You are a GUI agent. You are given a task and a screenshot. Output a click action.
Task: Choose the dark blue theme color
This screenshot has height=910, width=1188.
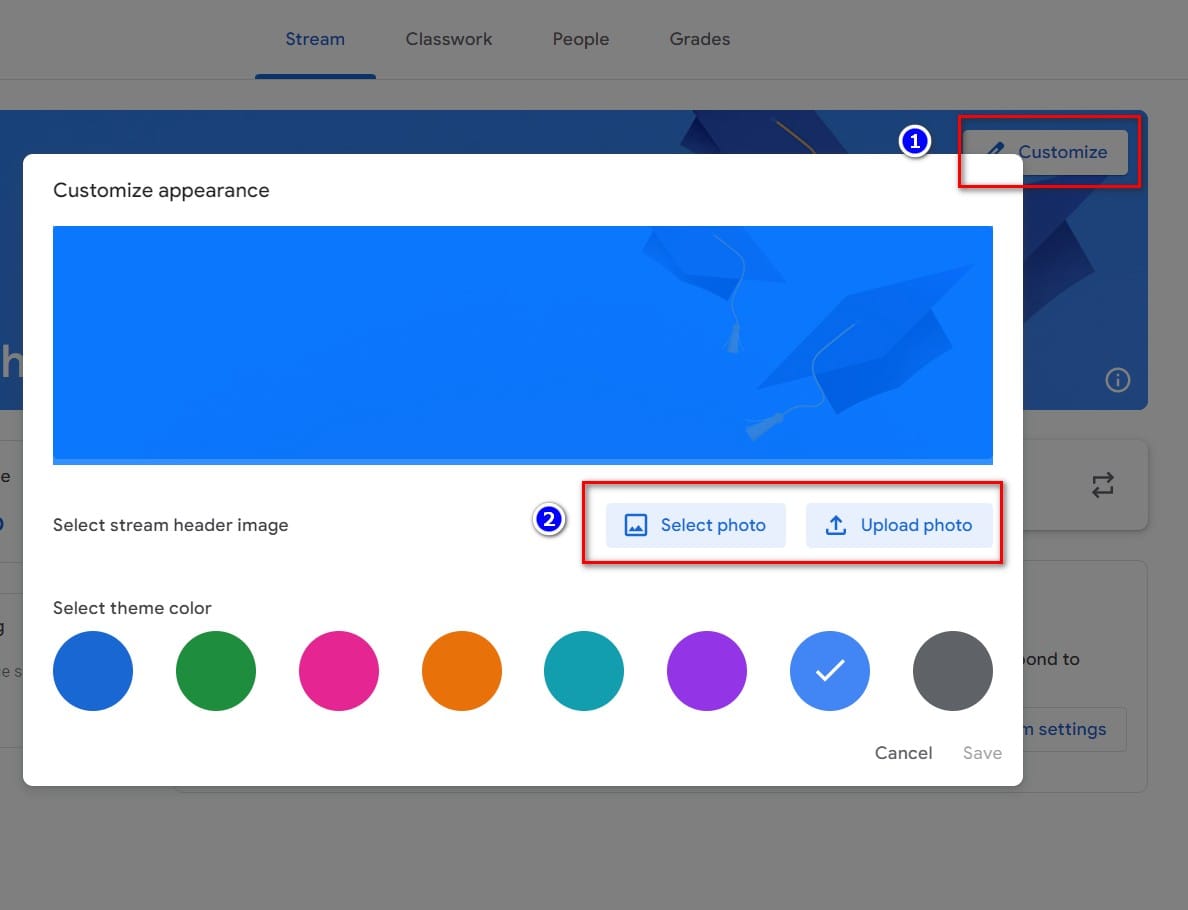click(93, 671)
